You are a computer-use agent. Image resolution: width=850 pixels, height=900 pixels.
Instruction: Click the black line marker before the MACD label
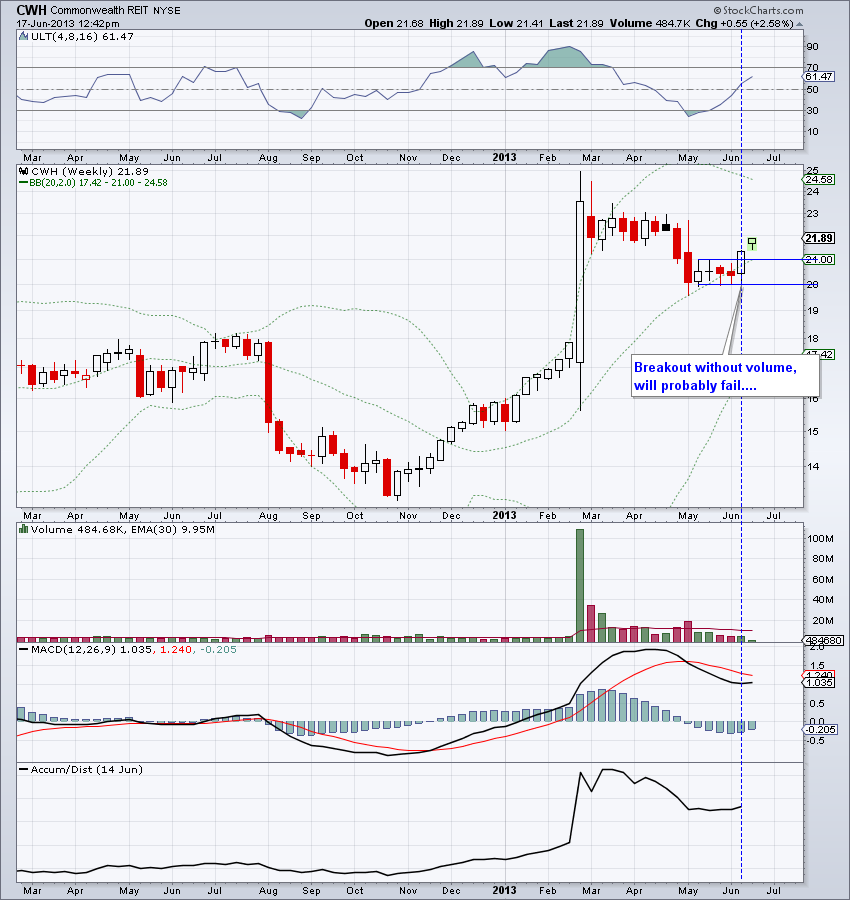click(24, 650)
